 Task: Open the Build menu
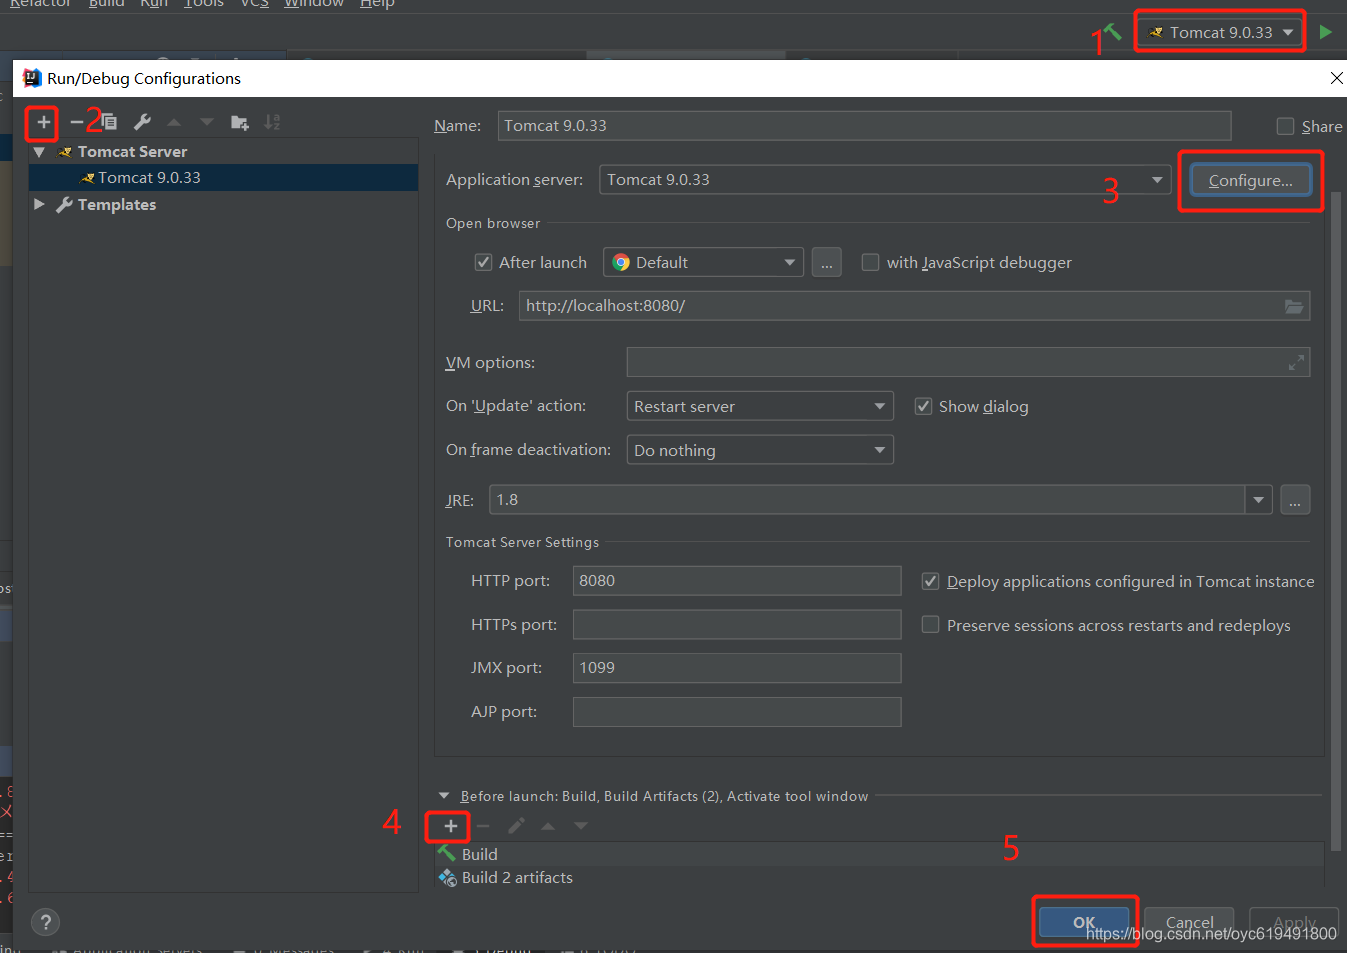(106, 4)
